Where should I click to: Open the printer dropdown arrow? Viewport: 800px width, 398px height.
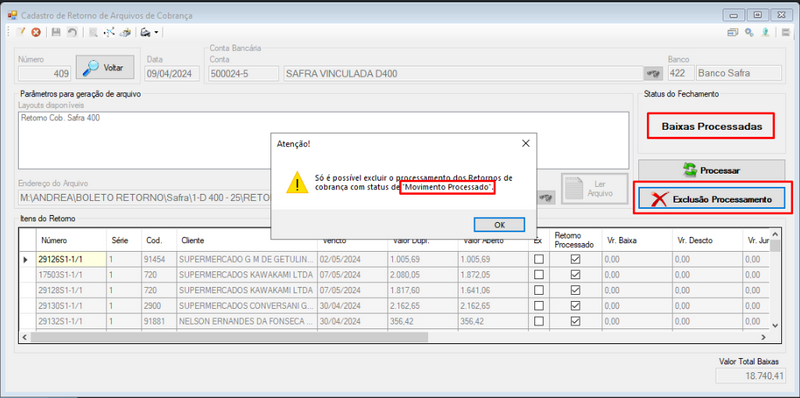(156, 33)
